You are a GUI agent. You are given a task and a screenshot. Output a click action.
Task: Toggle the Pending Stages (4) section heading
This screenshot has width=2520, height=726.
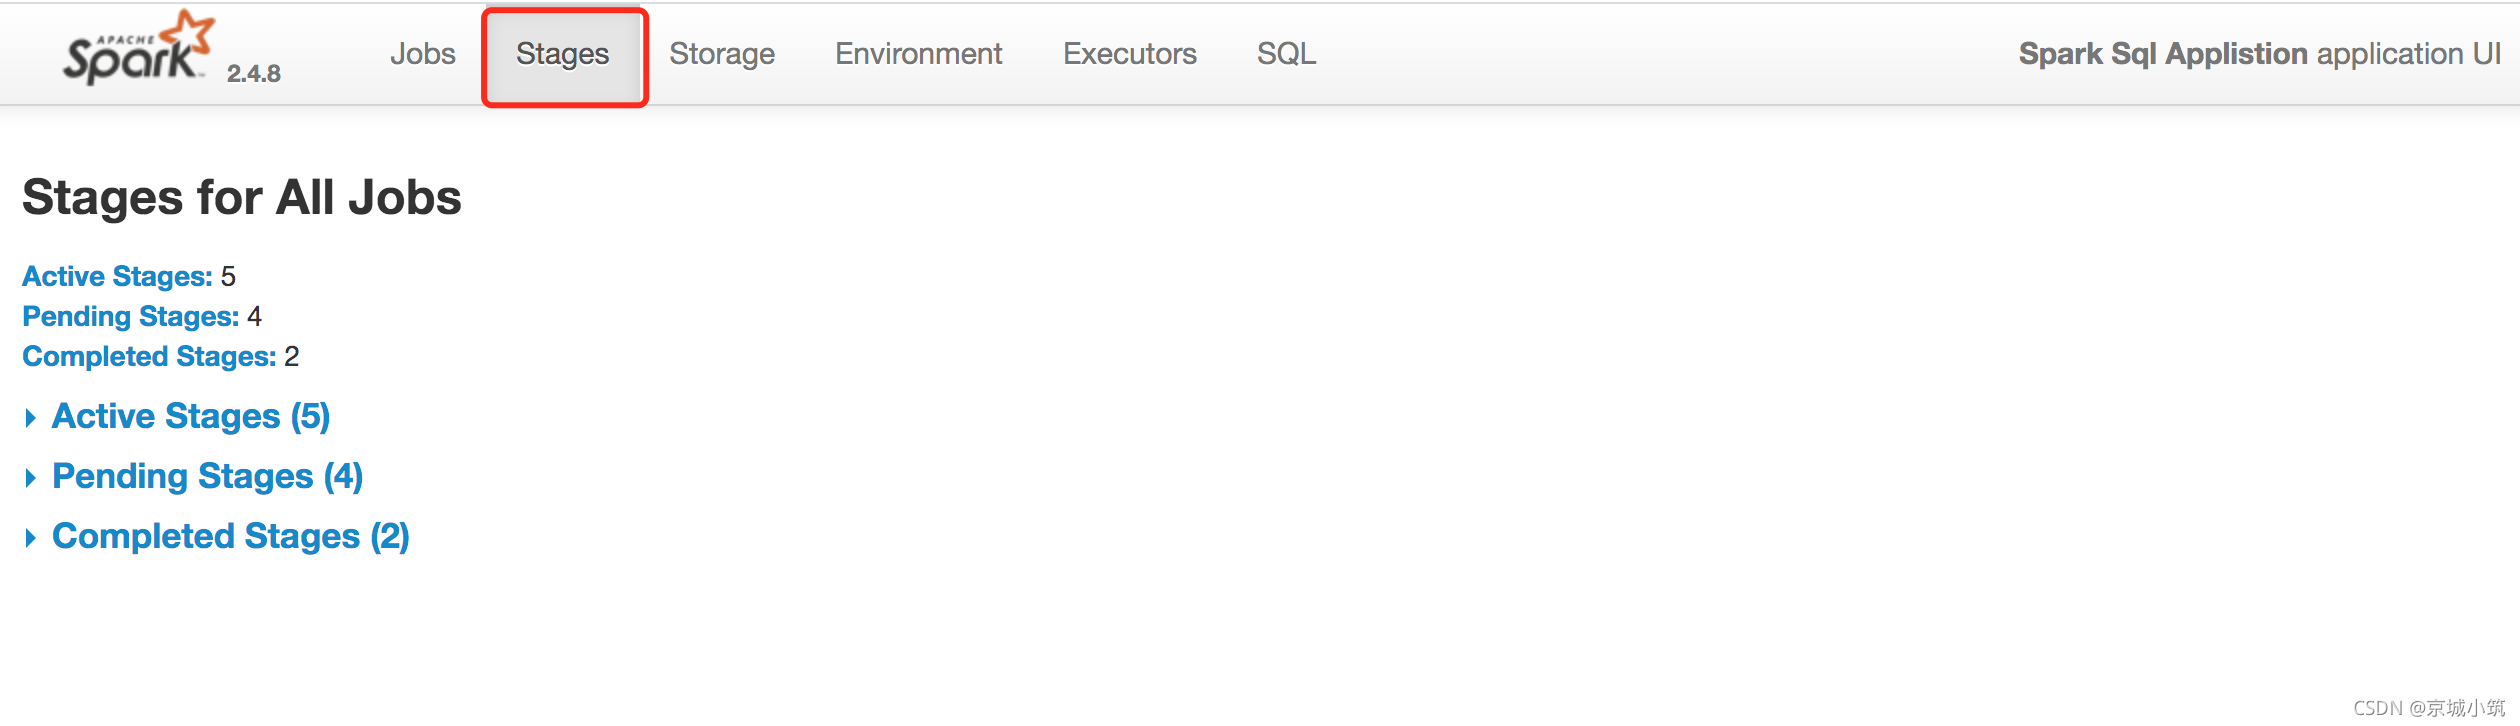coord(207,476)
